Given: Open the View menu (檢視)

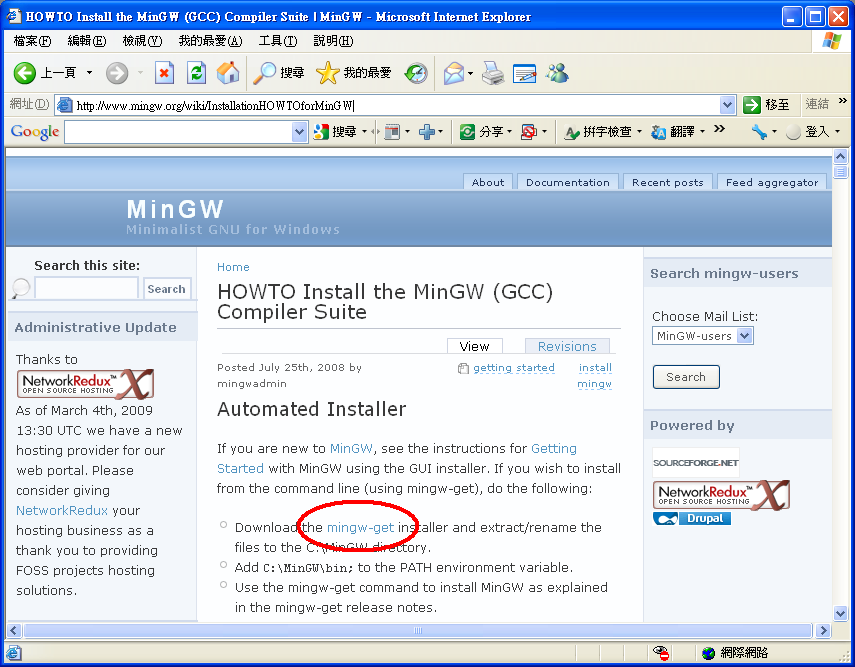Looking at the screenshot, I should pyautogui.click(x=142, y=41).
